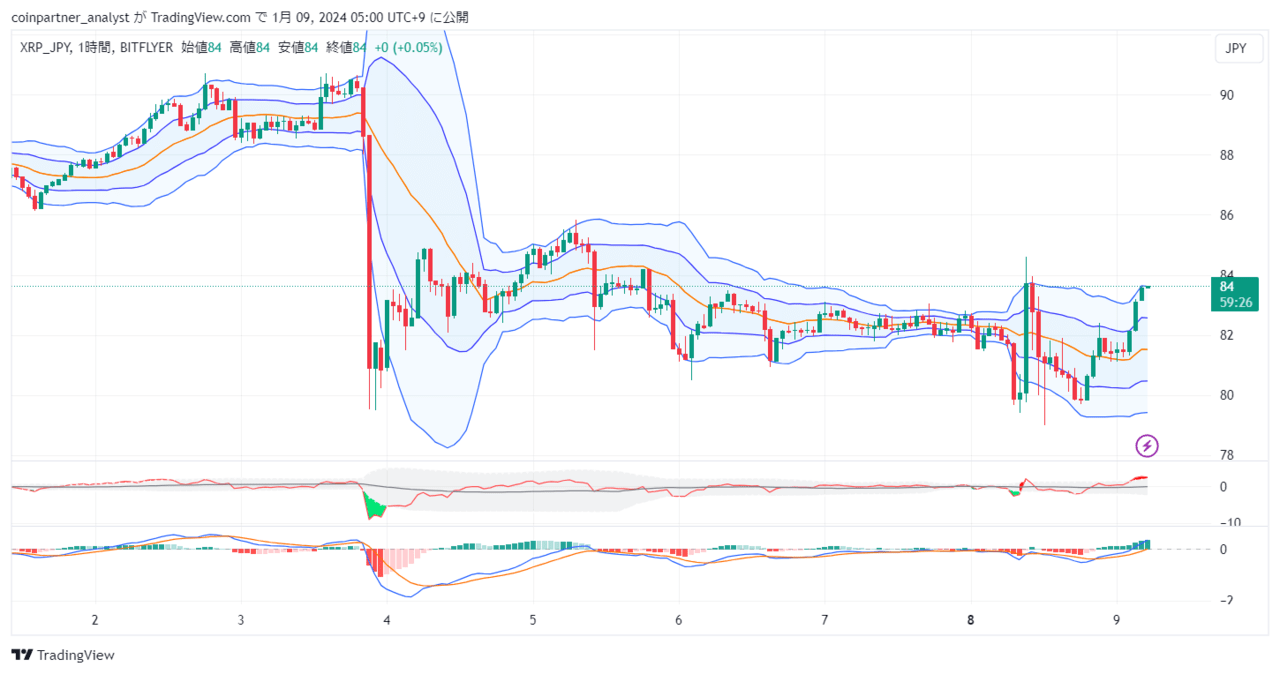Select the date label 8 on the time axis
Screen dimensions: 1280x674
971,620
